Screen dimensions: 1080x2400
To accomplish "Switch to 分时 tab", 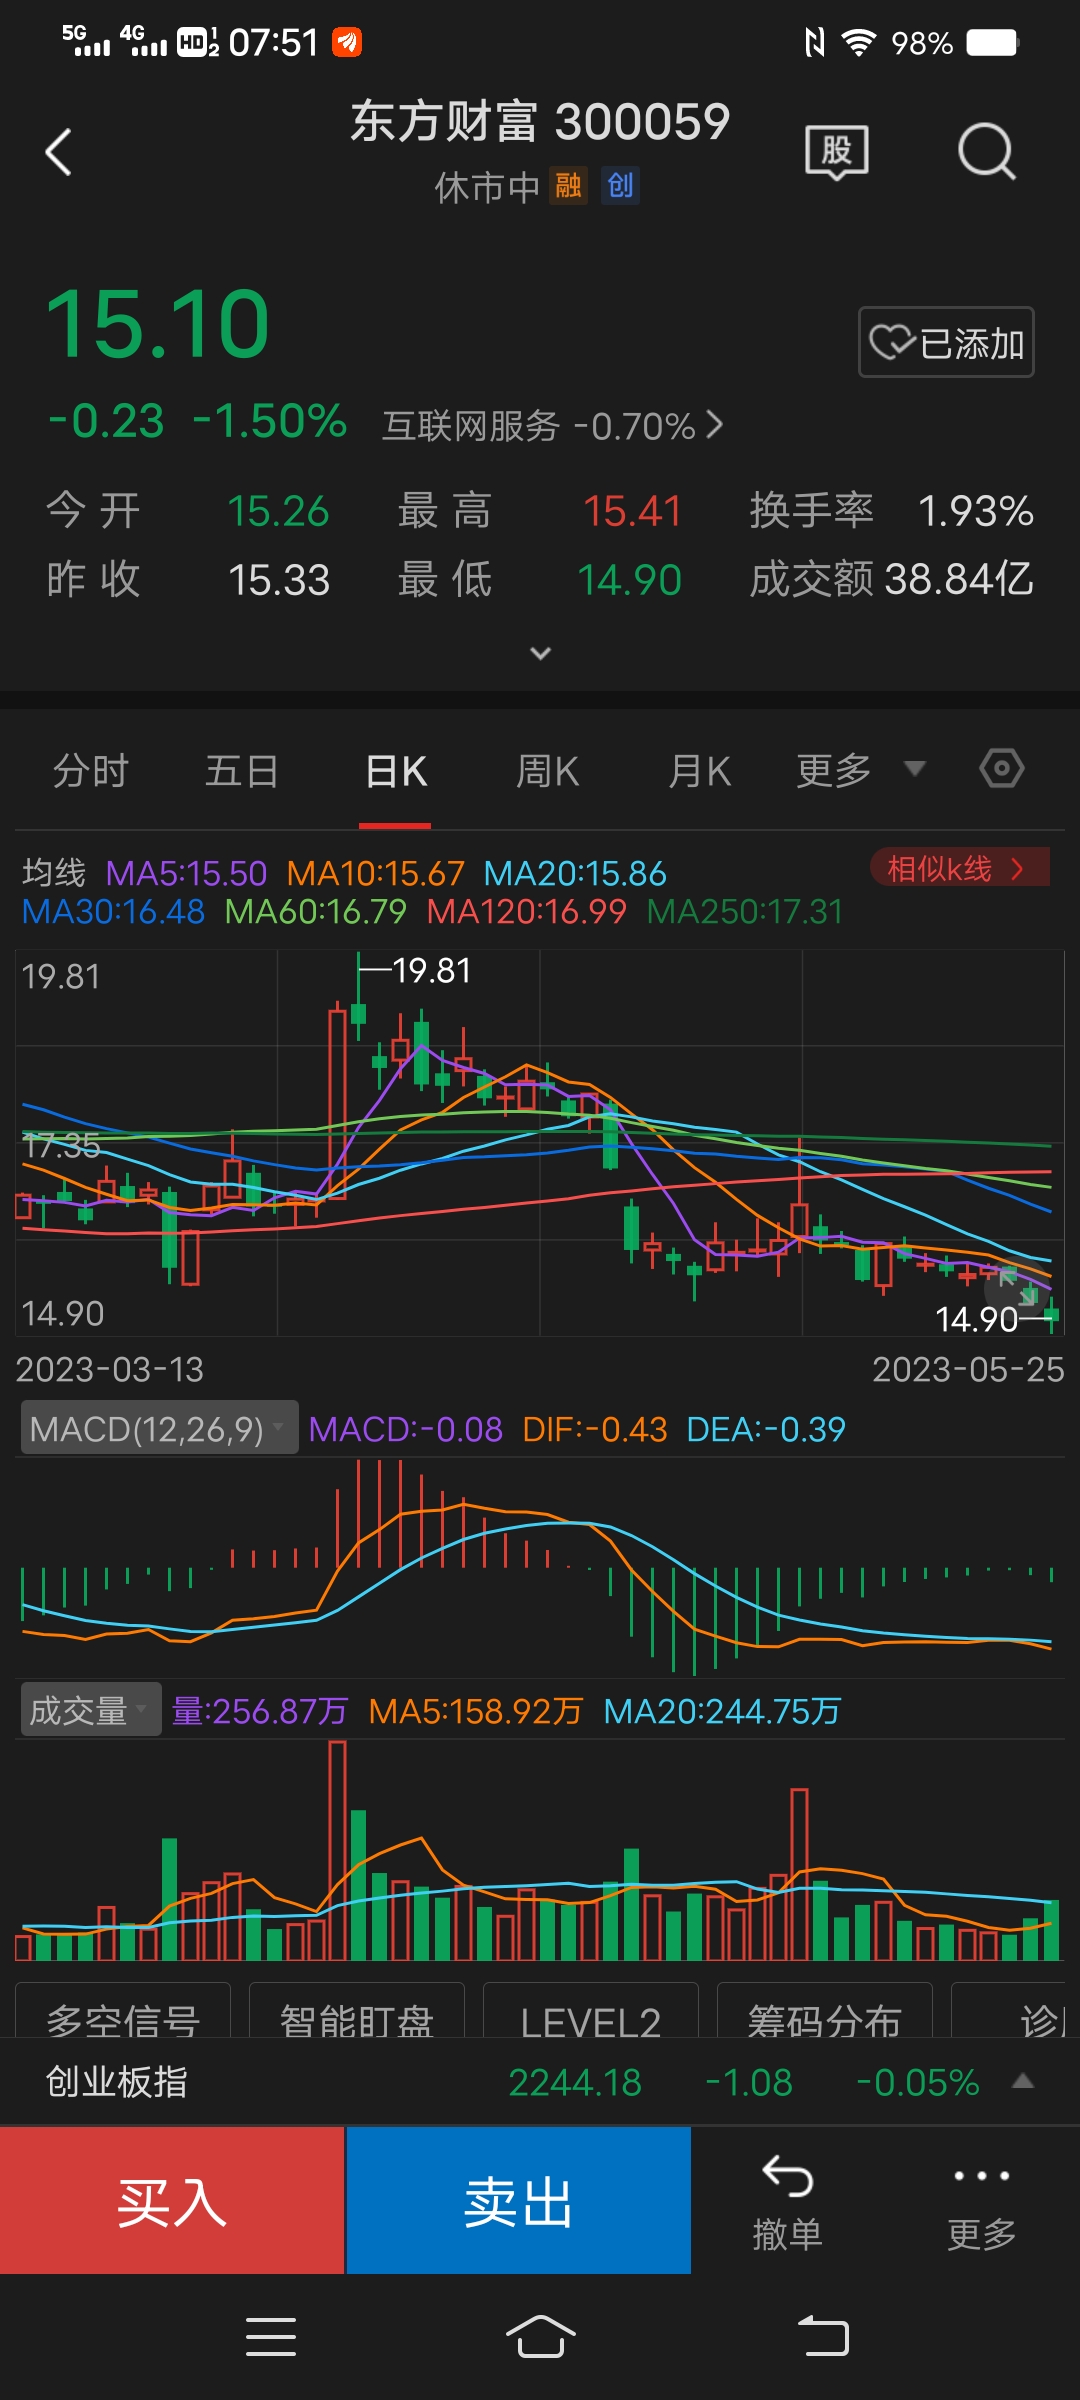I will [x=91, y=771].
